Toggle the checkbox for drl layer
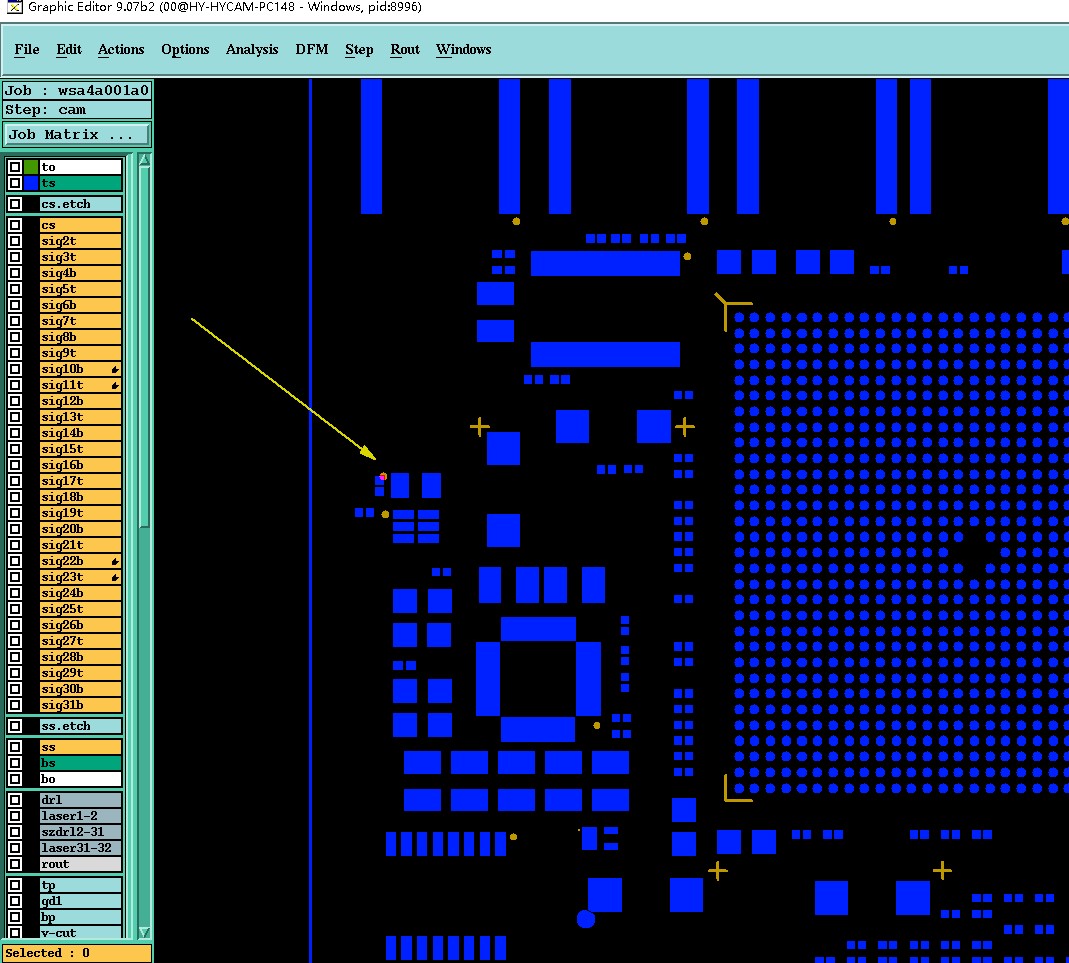 [14, 799]
